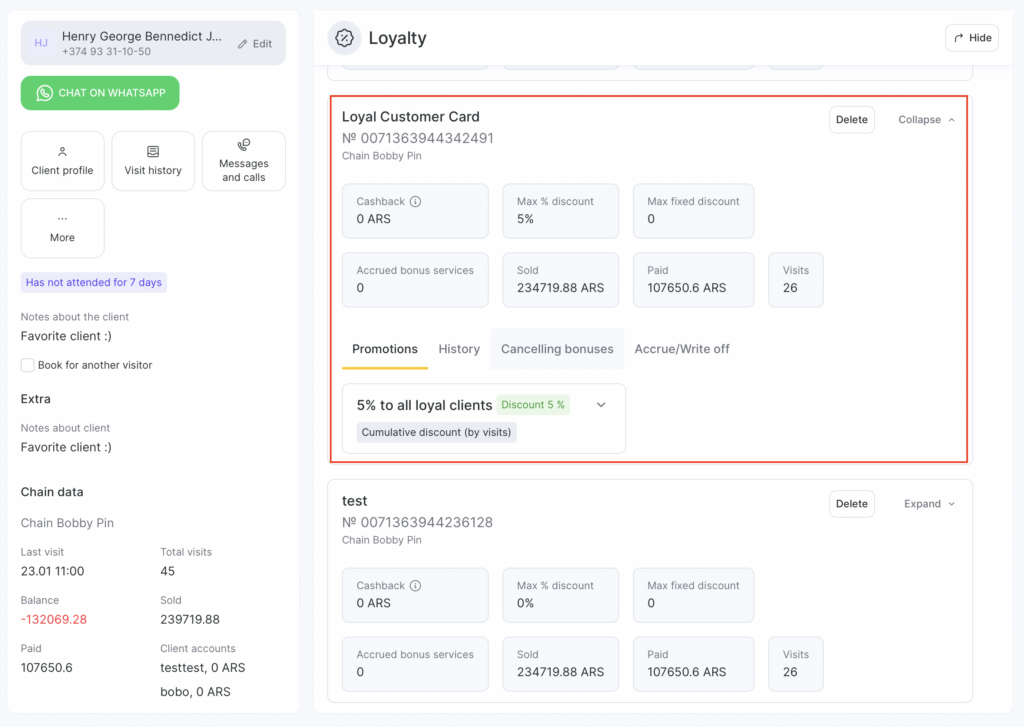The width and height of the screenshot is (1024, 727).
Task: Click the WhatsApp logo icon
Action: [44, 93]
